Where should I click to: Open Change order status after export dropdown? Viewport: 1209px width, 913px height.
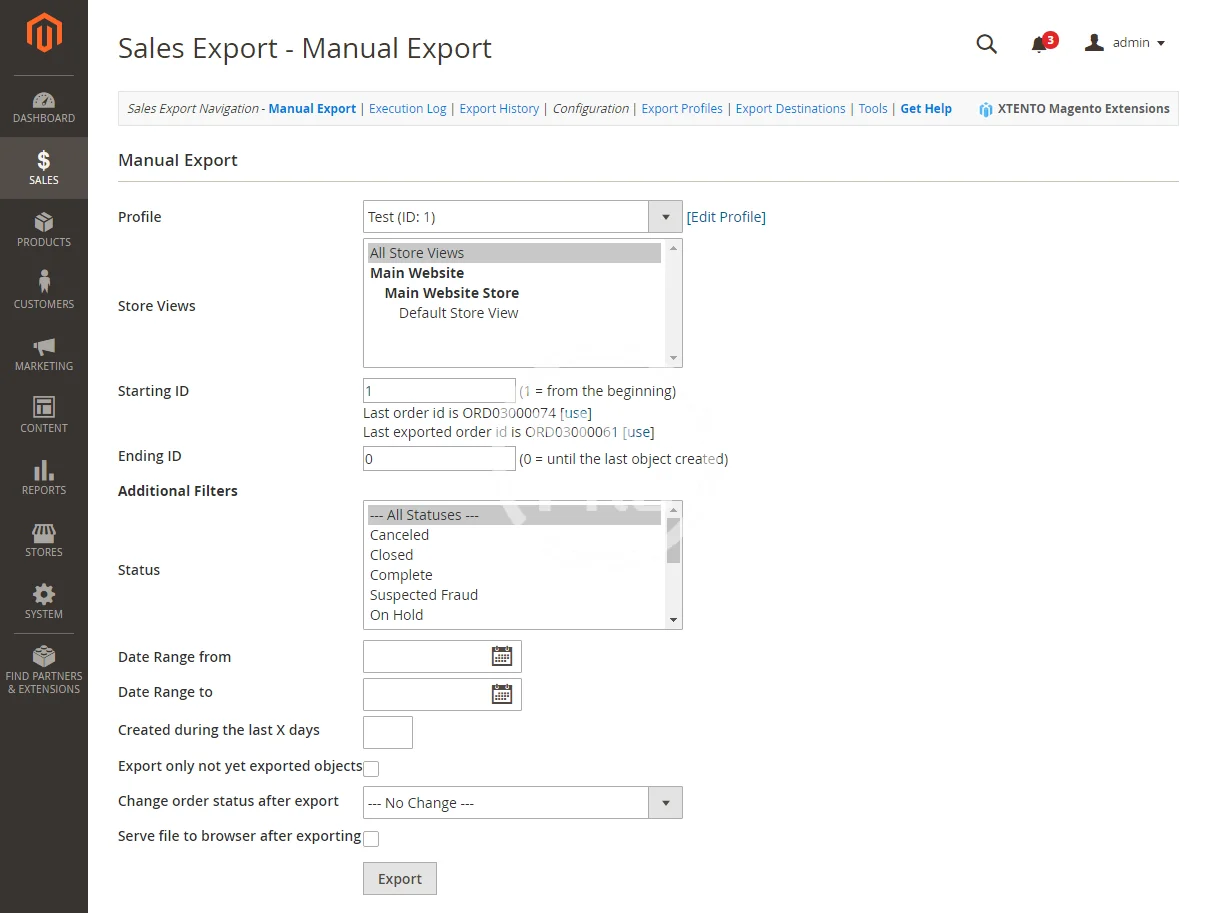tap(665, 803)
